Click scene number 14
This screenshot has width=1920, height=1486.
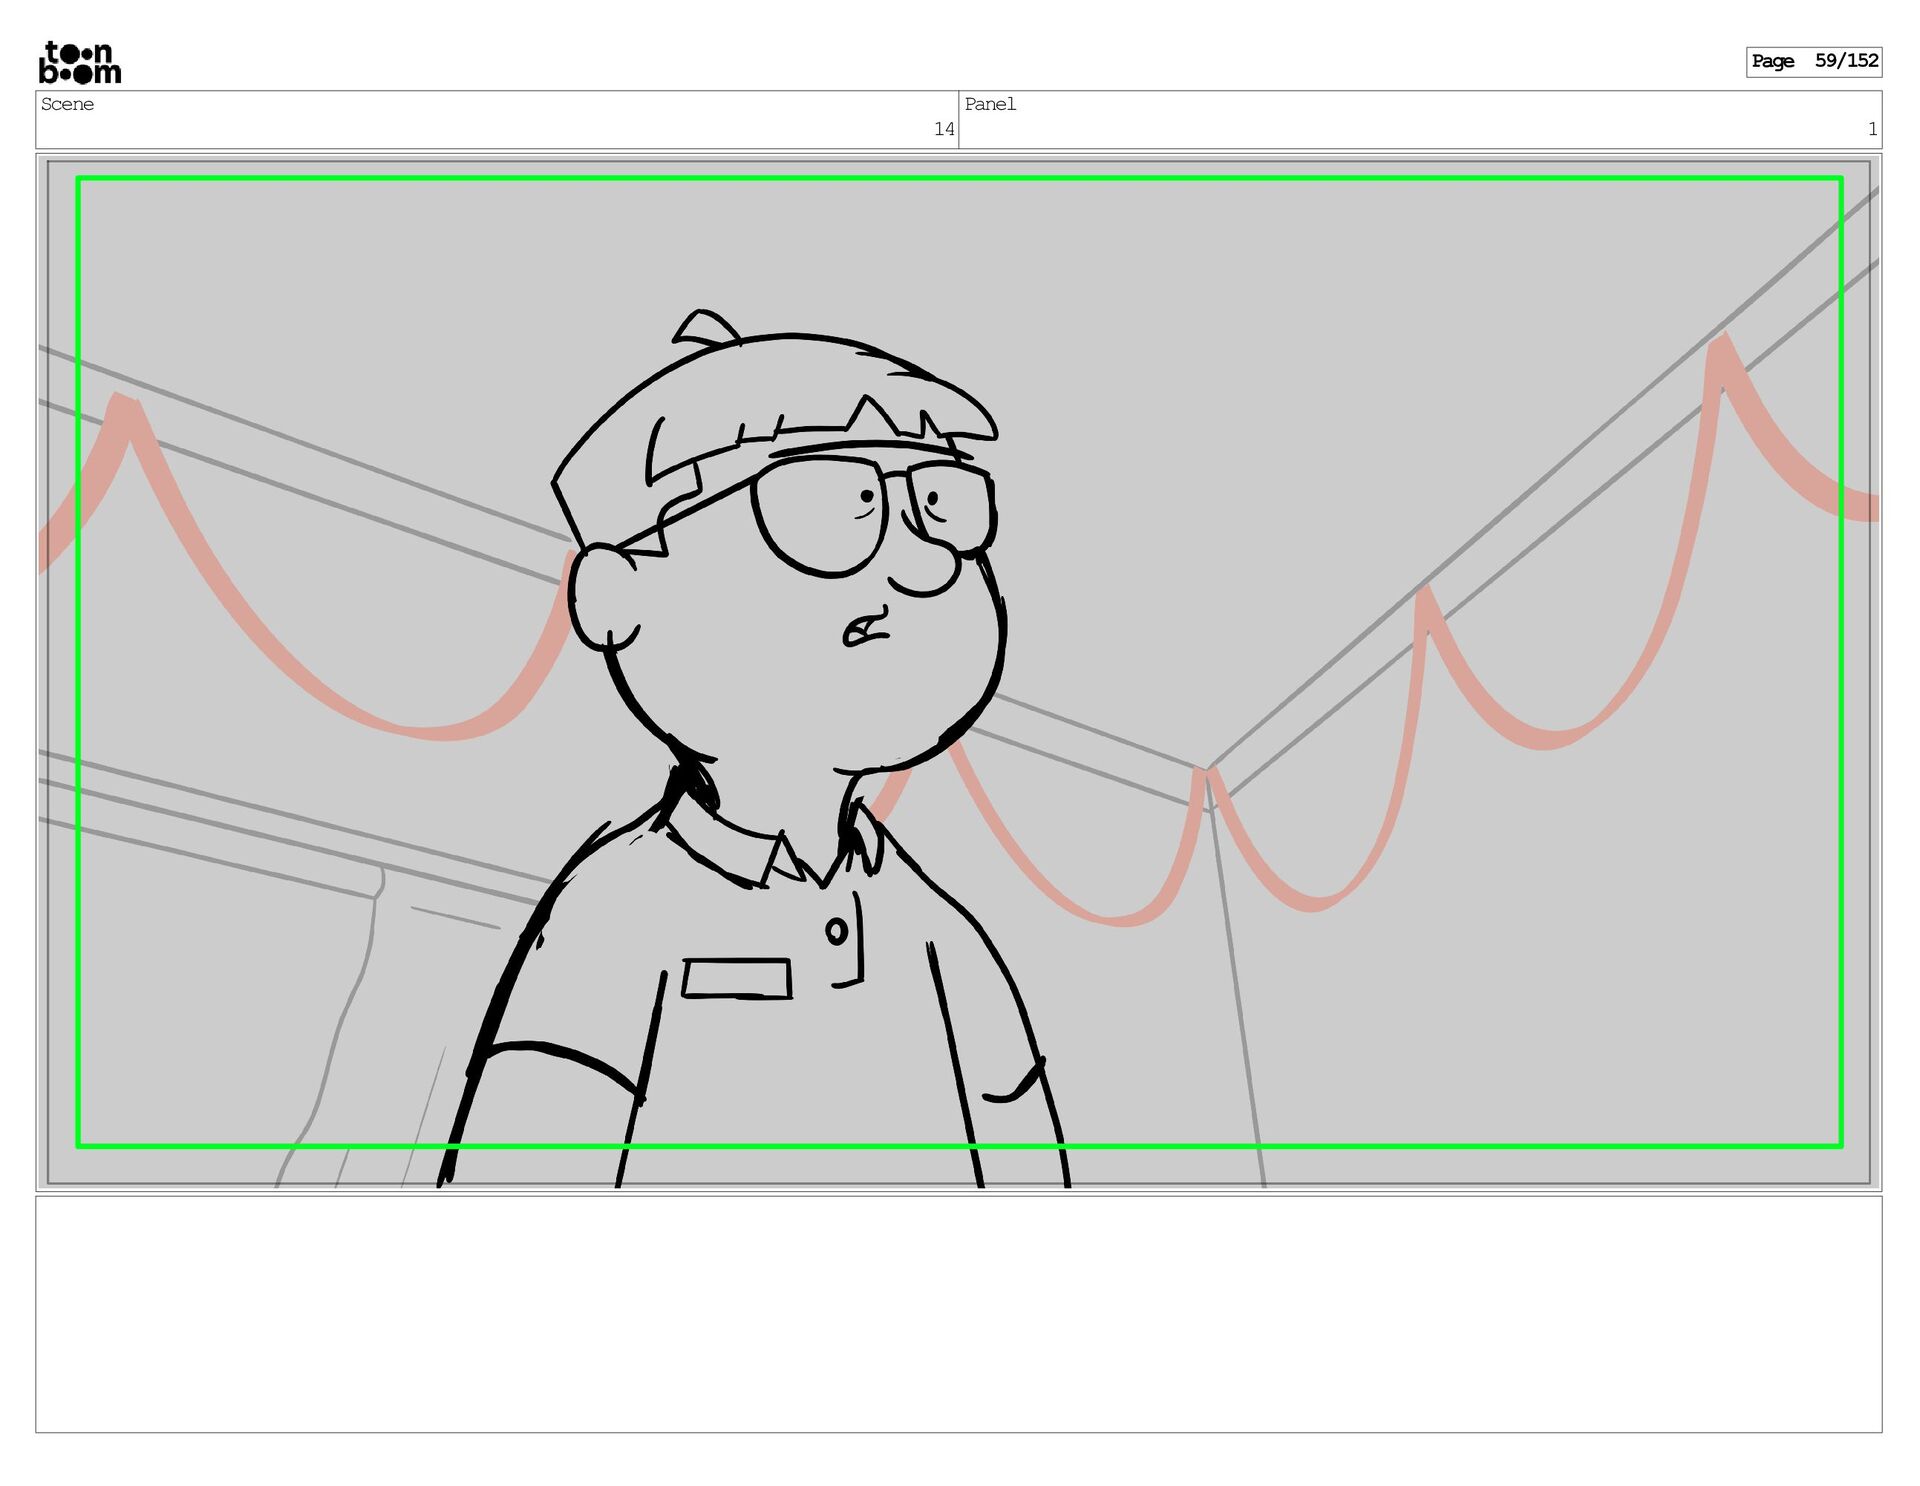click(943, 129)
